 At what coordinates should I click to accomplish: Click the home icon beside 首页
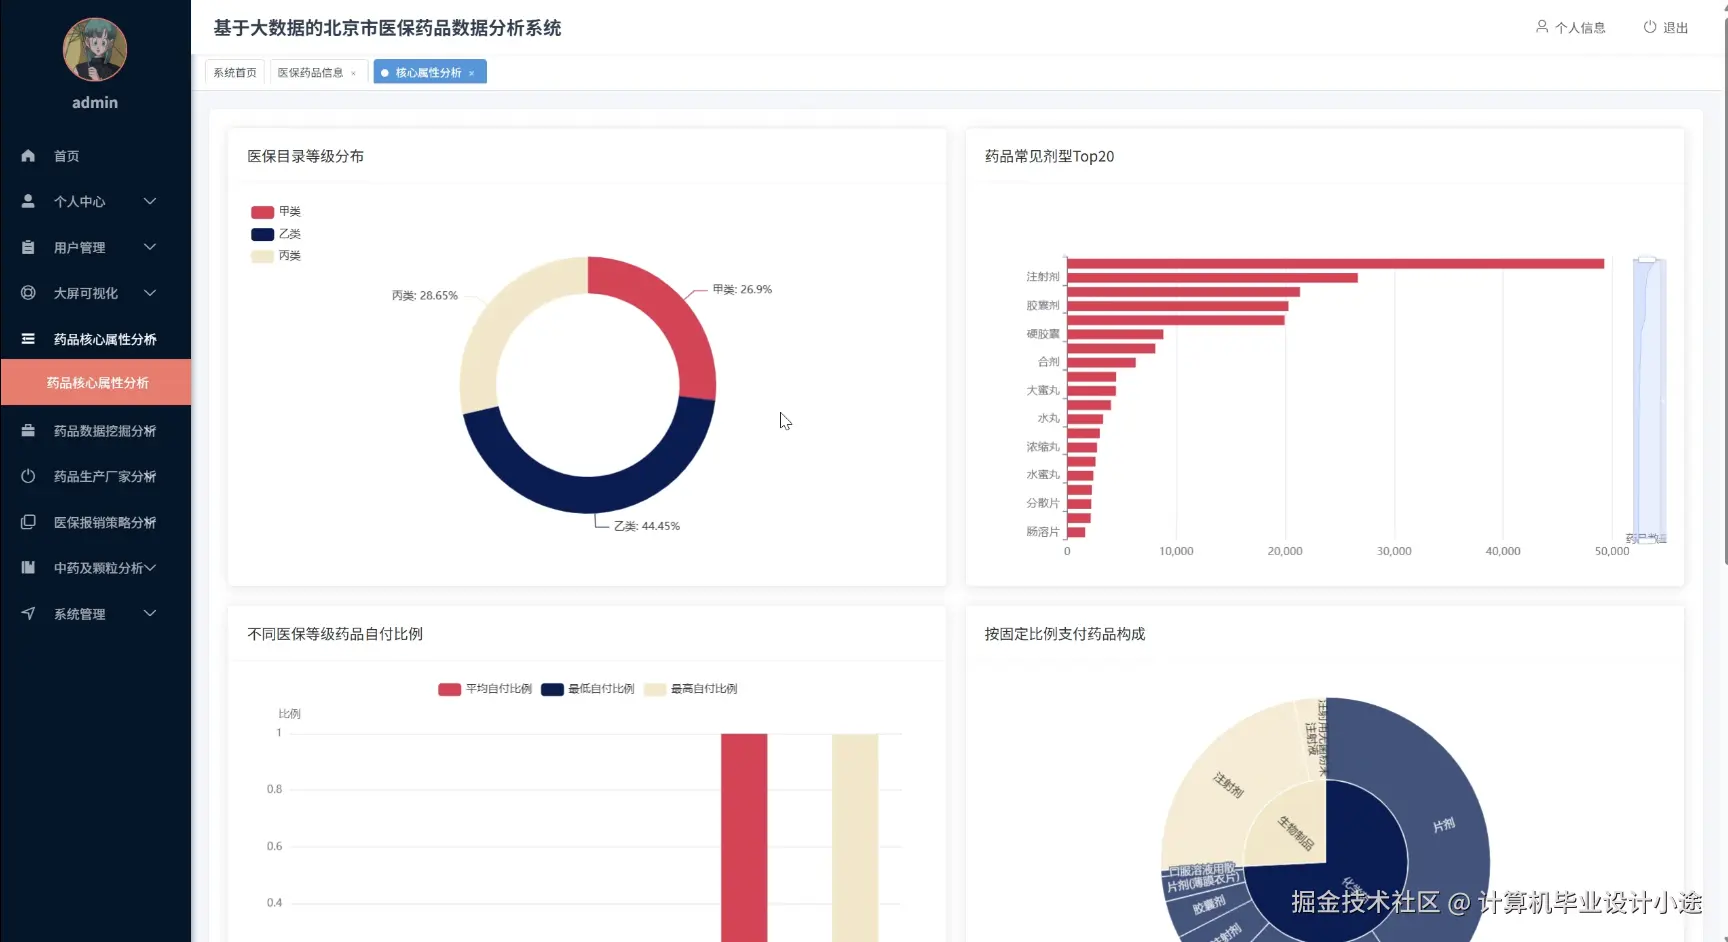(x=28, y=156)
